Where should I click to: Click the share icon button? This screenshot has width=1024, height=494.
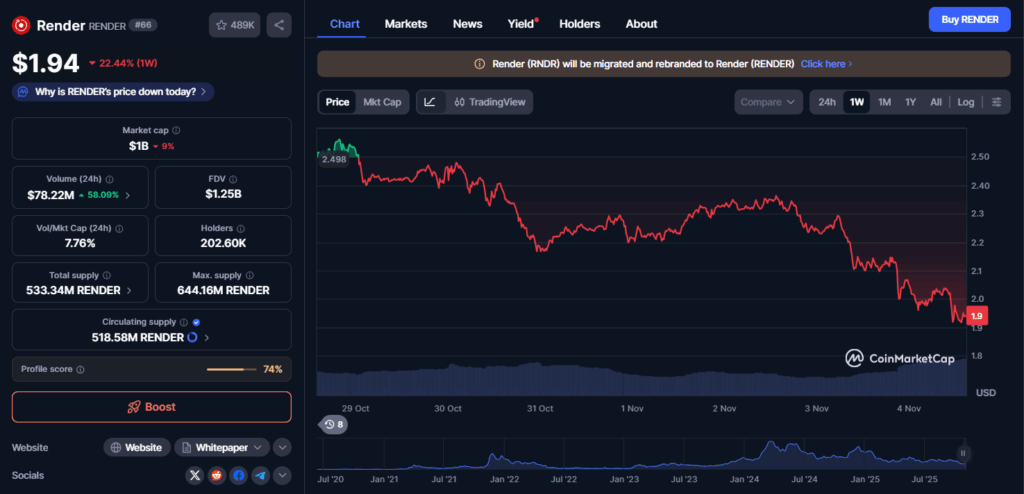point(279,25)
